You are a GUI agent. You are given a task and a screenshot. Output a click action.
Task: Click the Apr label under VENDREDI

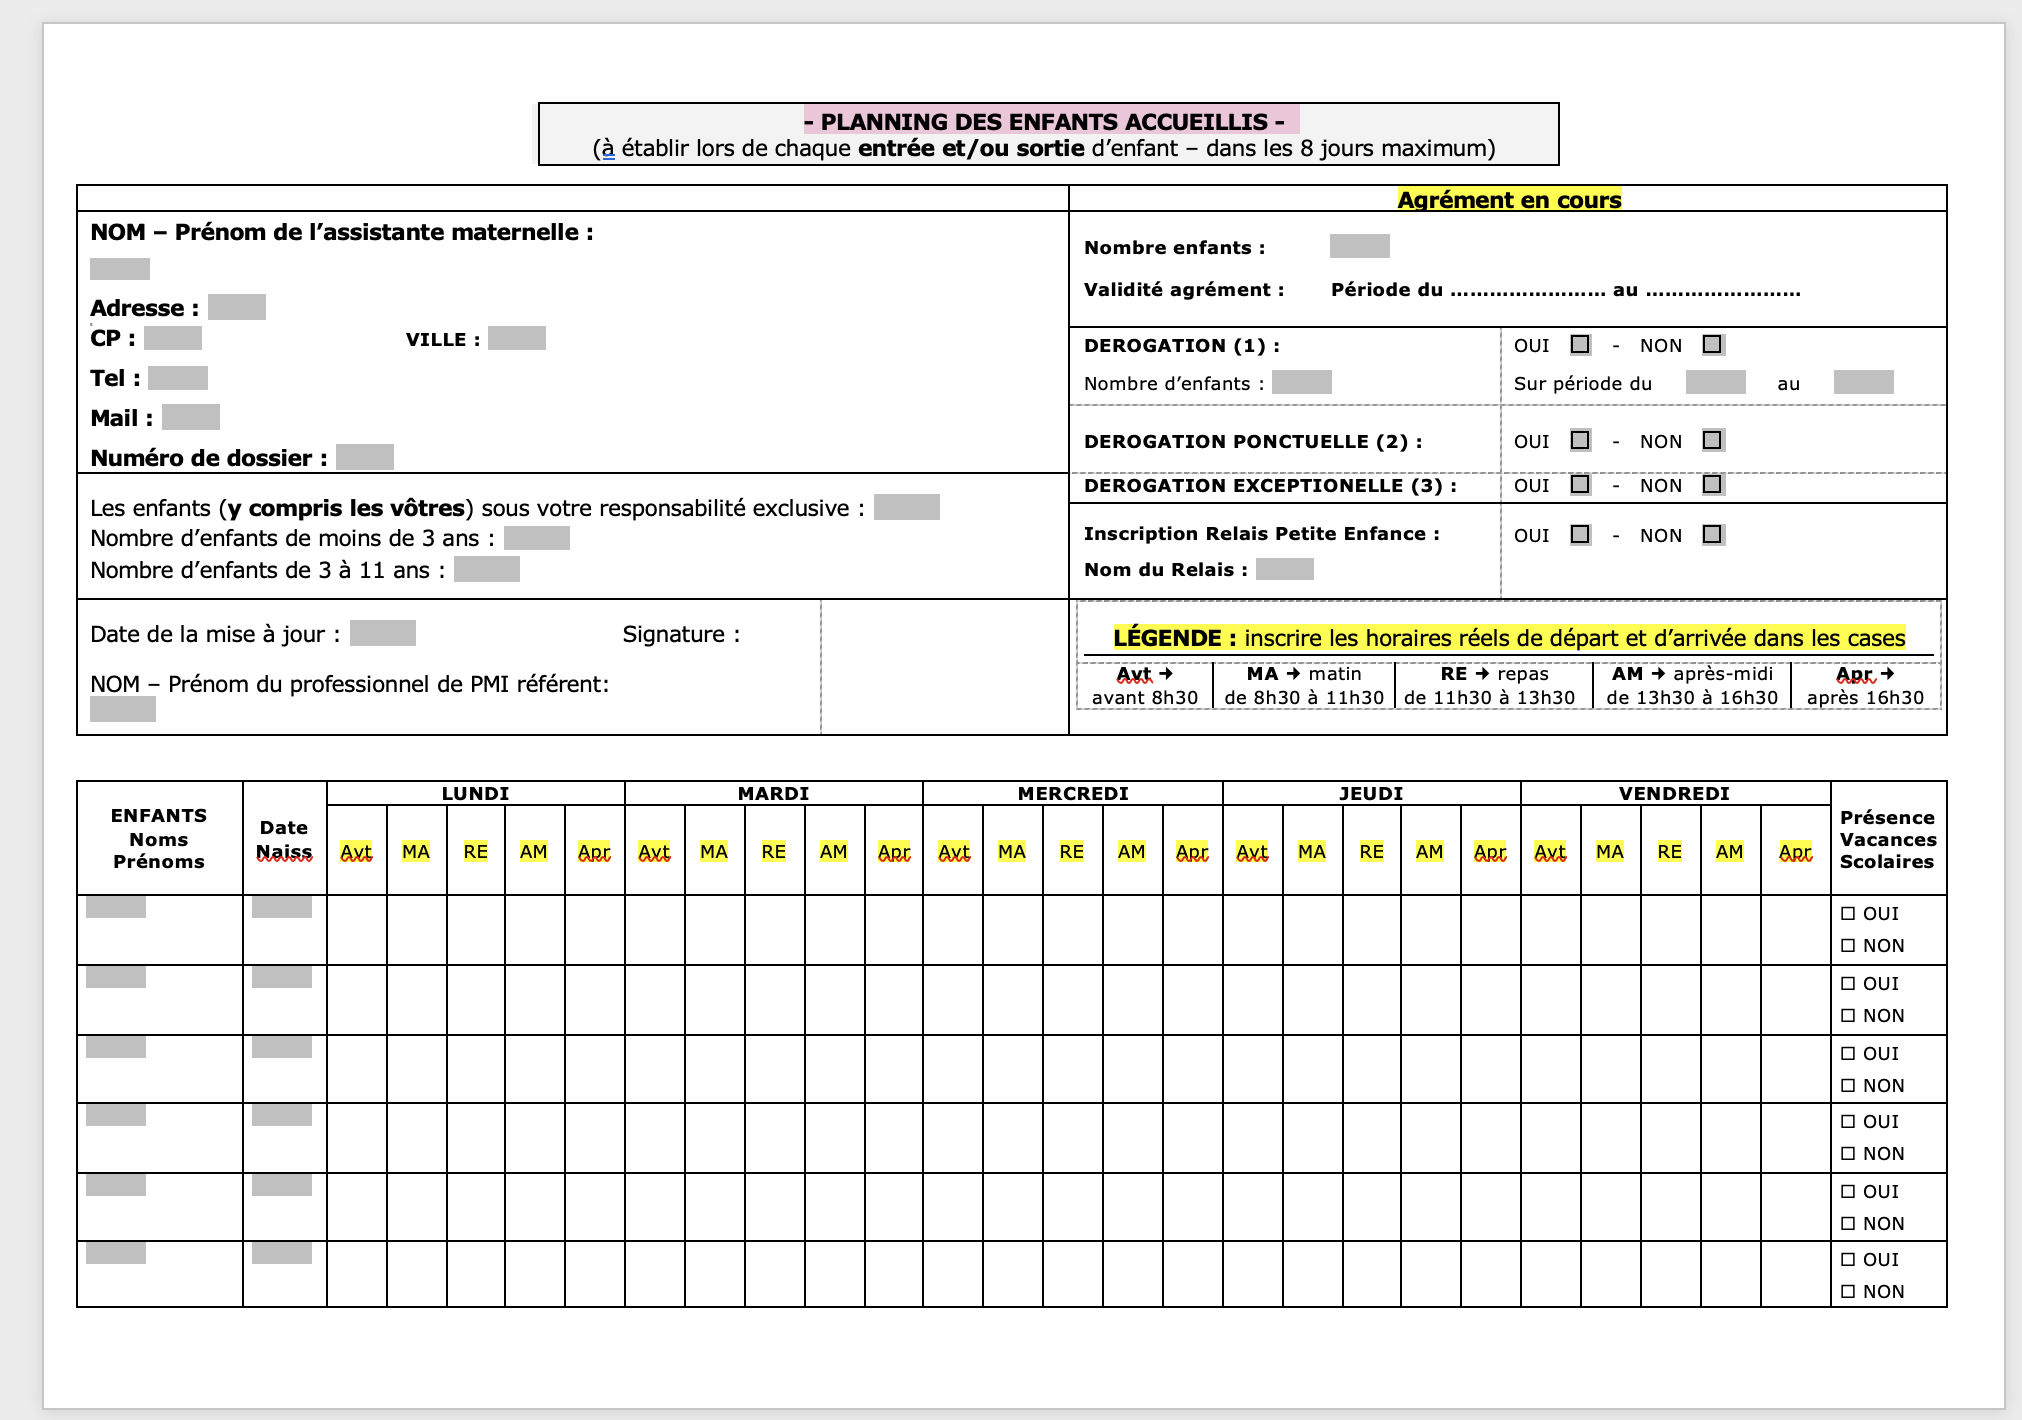point(1796,852)
